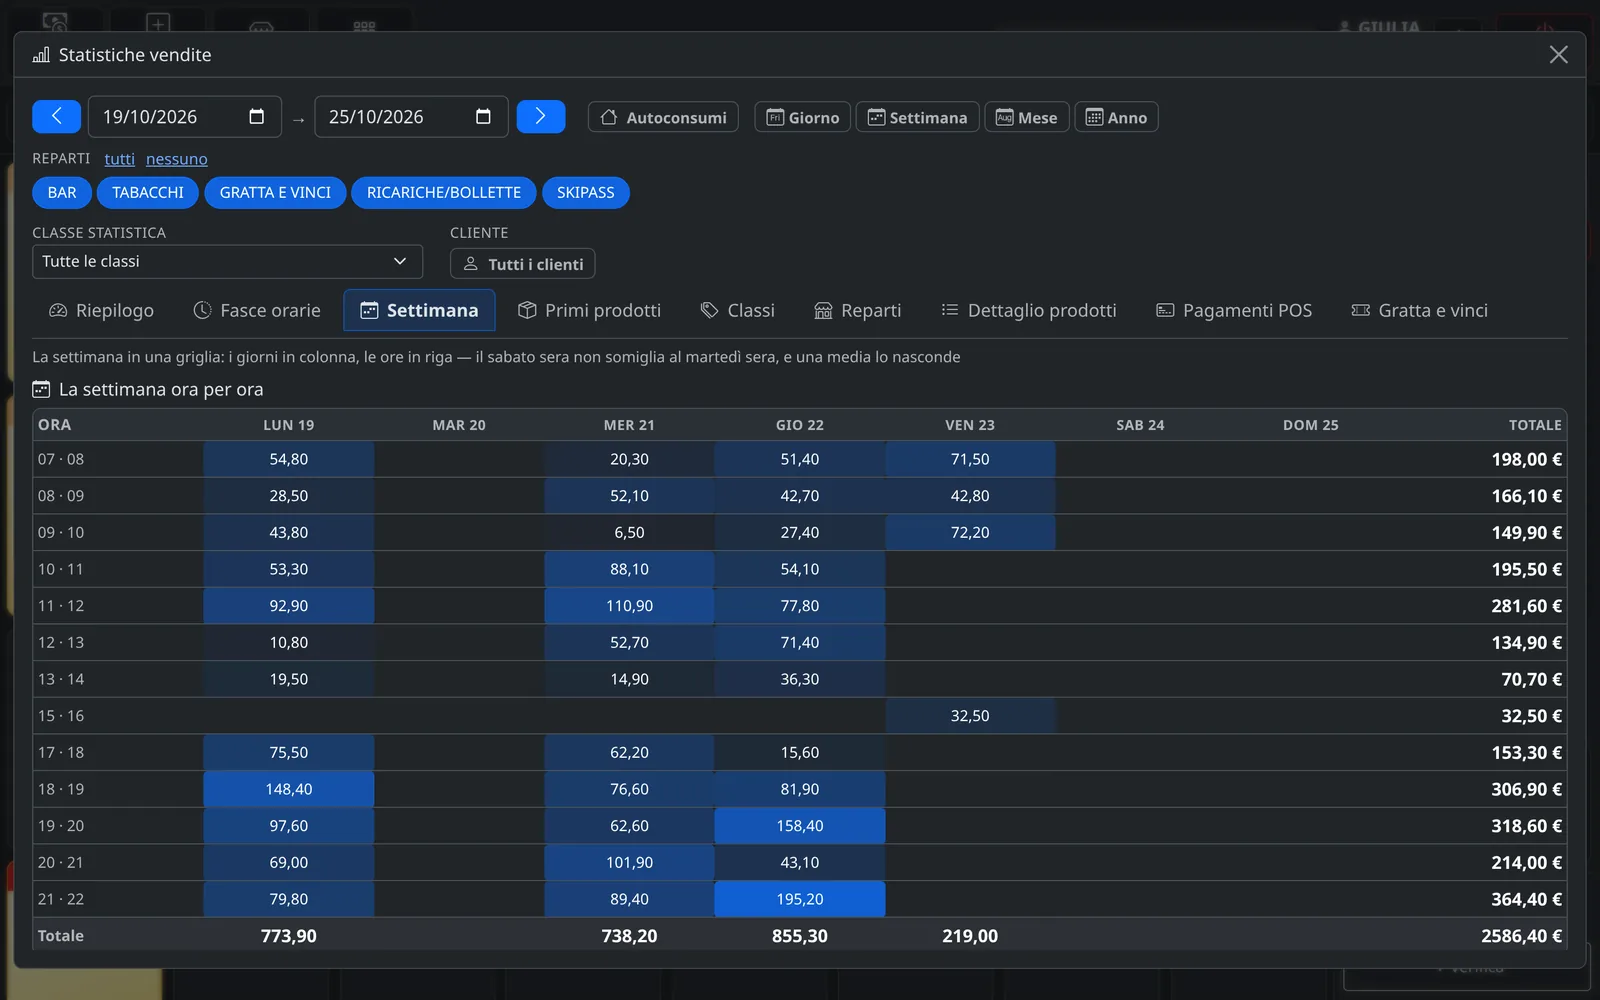
Task: Click the TOTALE column header
Action: [x=1535, y=425]
